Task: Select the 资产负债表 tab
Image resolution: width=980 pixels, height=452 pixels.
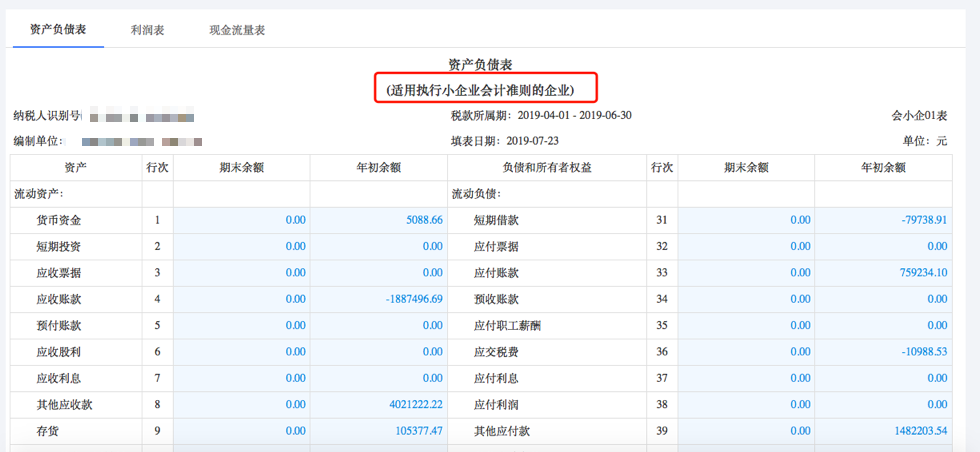Action: click(x=58, y=29)
